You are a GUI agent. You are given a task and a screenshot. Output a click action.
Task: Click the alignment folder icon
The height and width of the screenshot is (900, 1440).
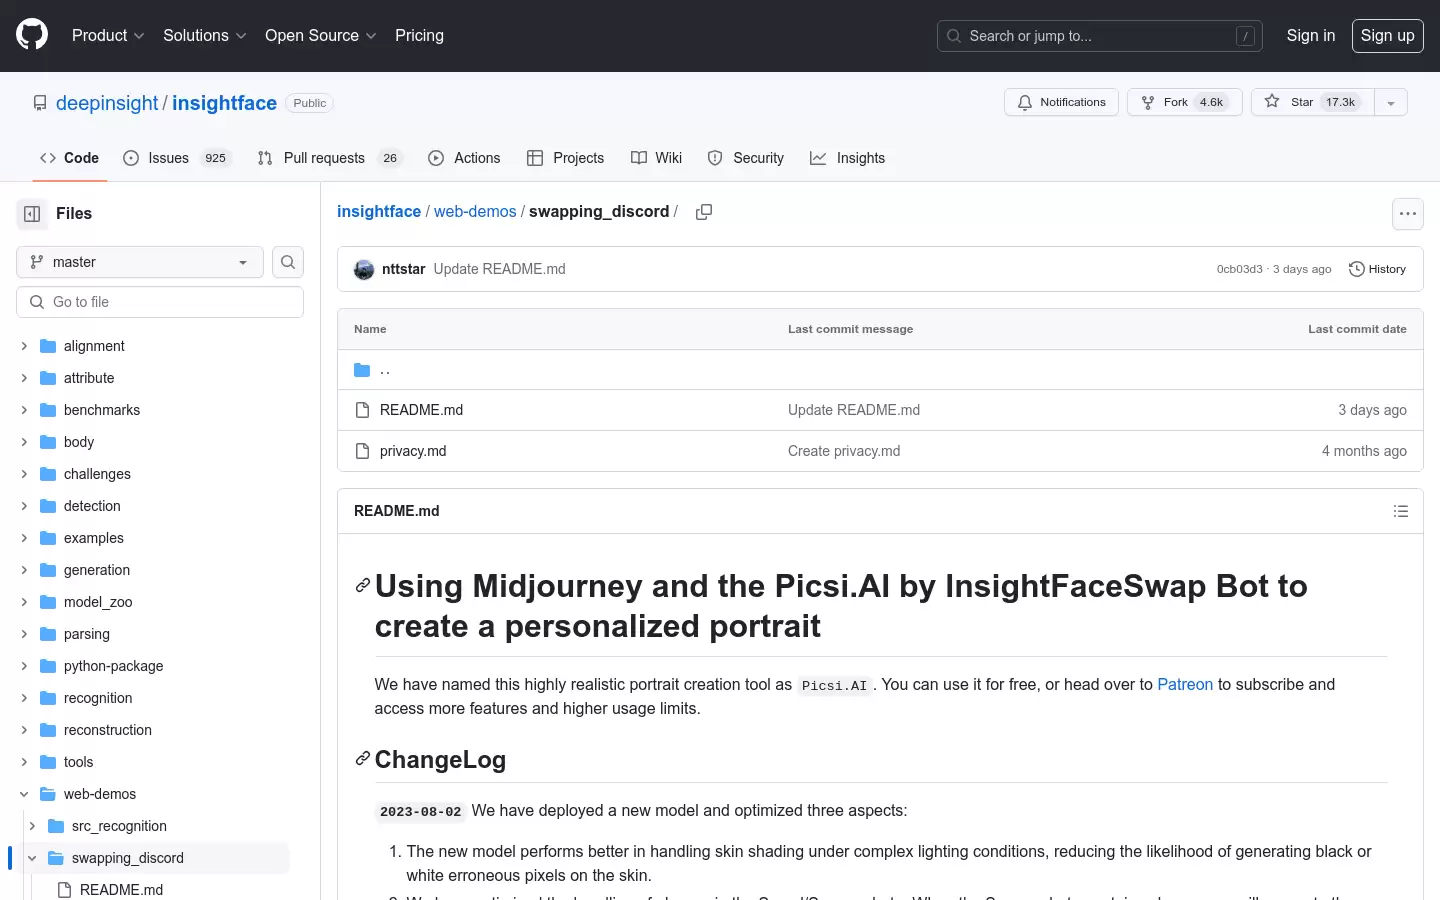coord(48,346)
